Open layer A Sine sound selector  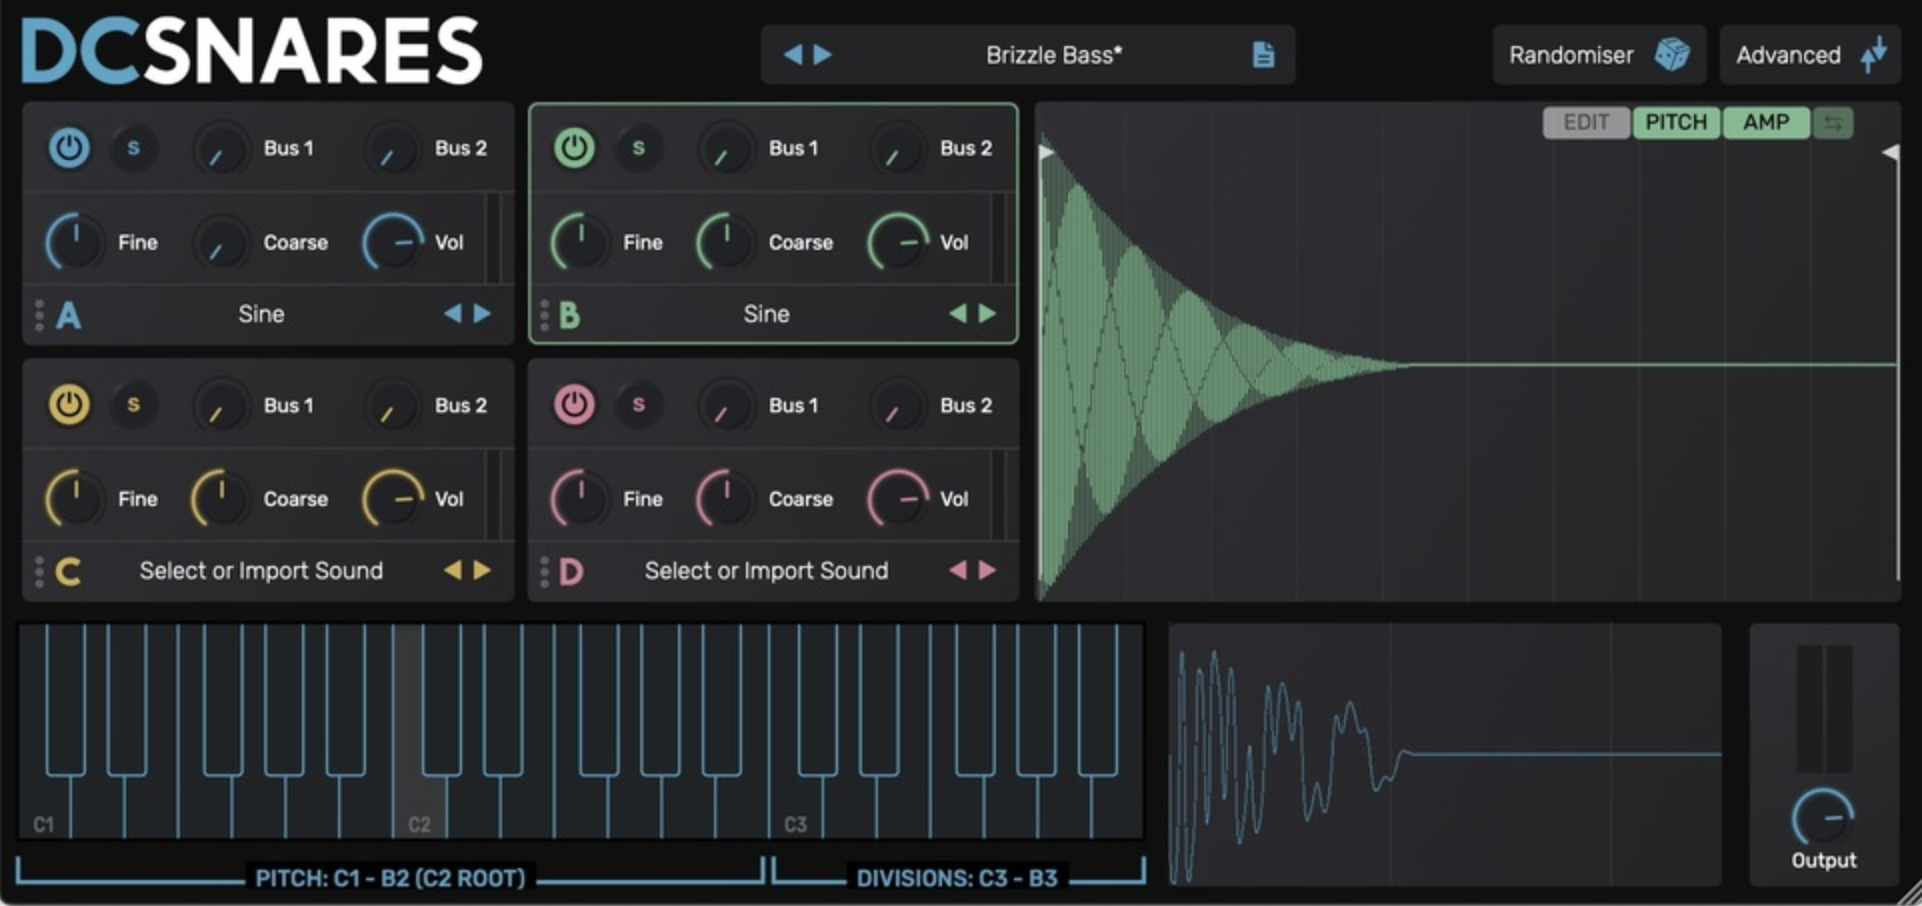261,314
